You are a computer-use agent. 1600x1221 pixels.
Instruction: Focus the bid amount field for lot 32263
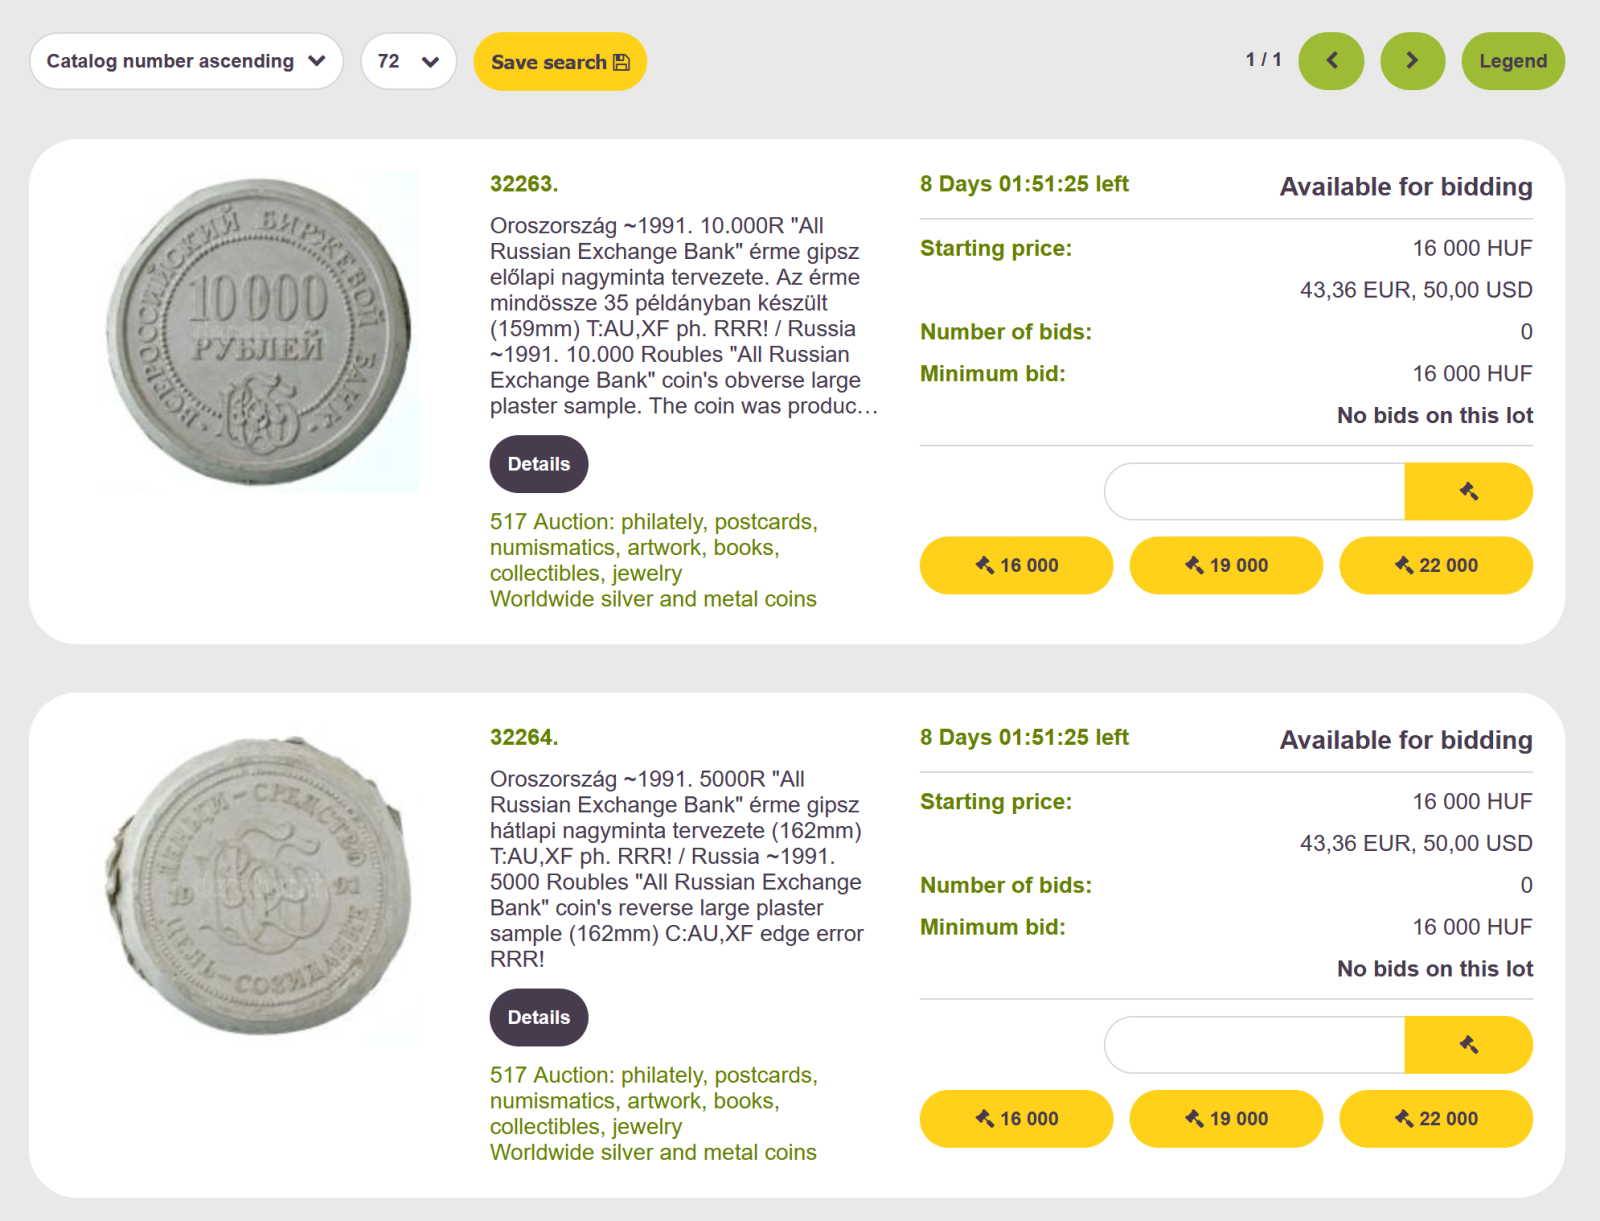(1255, 491)
